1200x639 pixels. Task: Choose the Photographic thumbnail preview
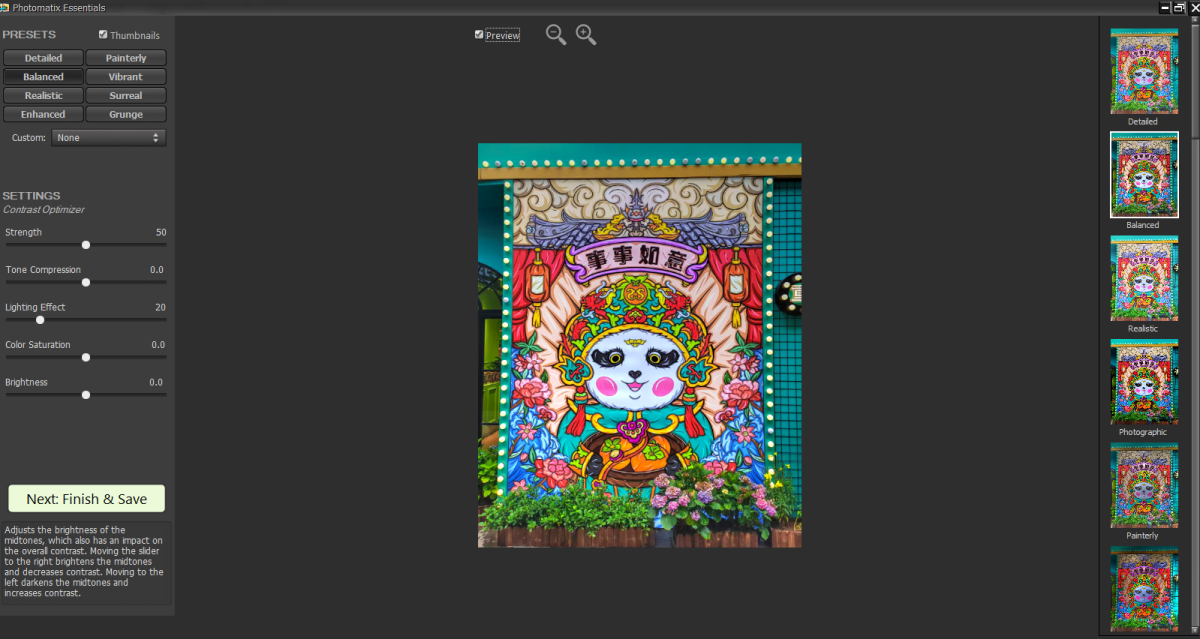click(1144, 382)
